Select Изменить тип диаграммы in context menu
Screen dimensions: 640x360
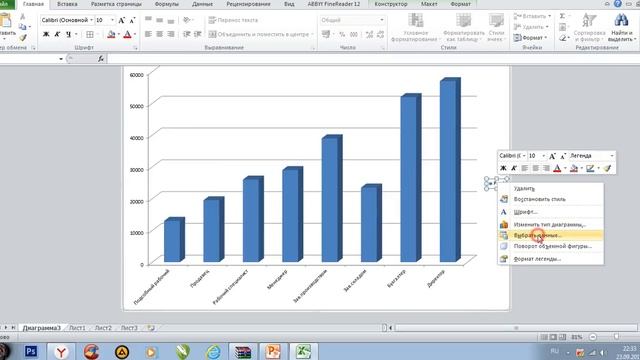(x=550, y=224)
